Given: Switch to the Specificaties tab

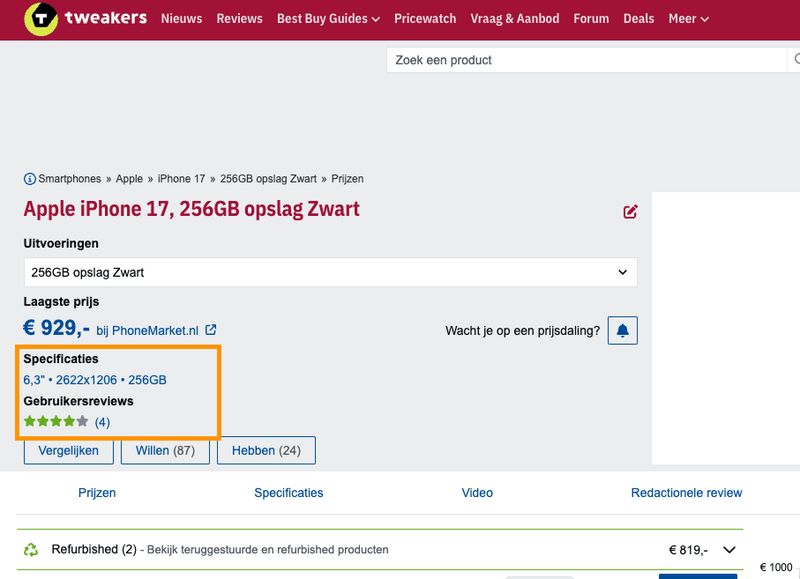Looking at the screenshot, I should click(x=288, y=492).
